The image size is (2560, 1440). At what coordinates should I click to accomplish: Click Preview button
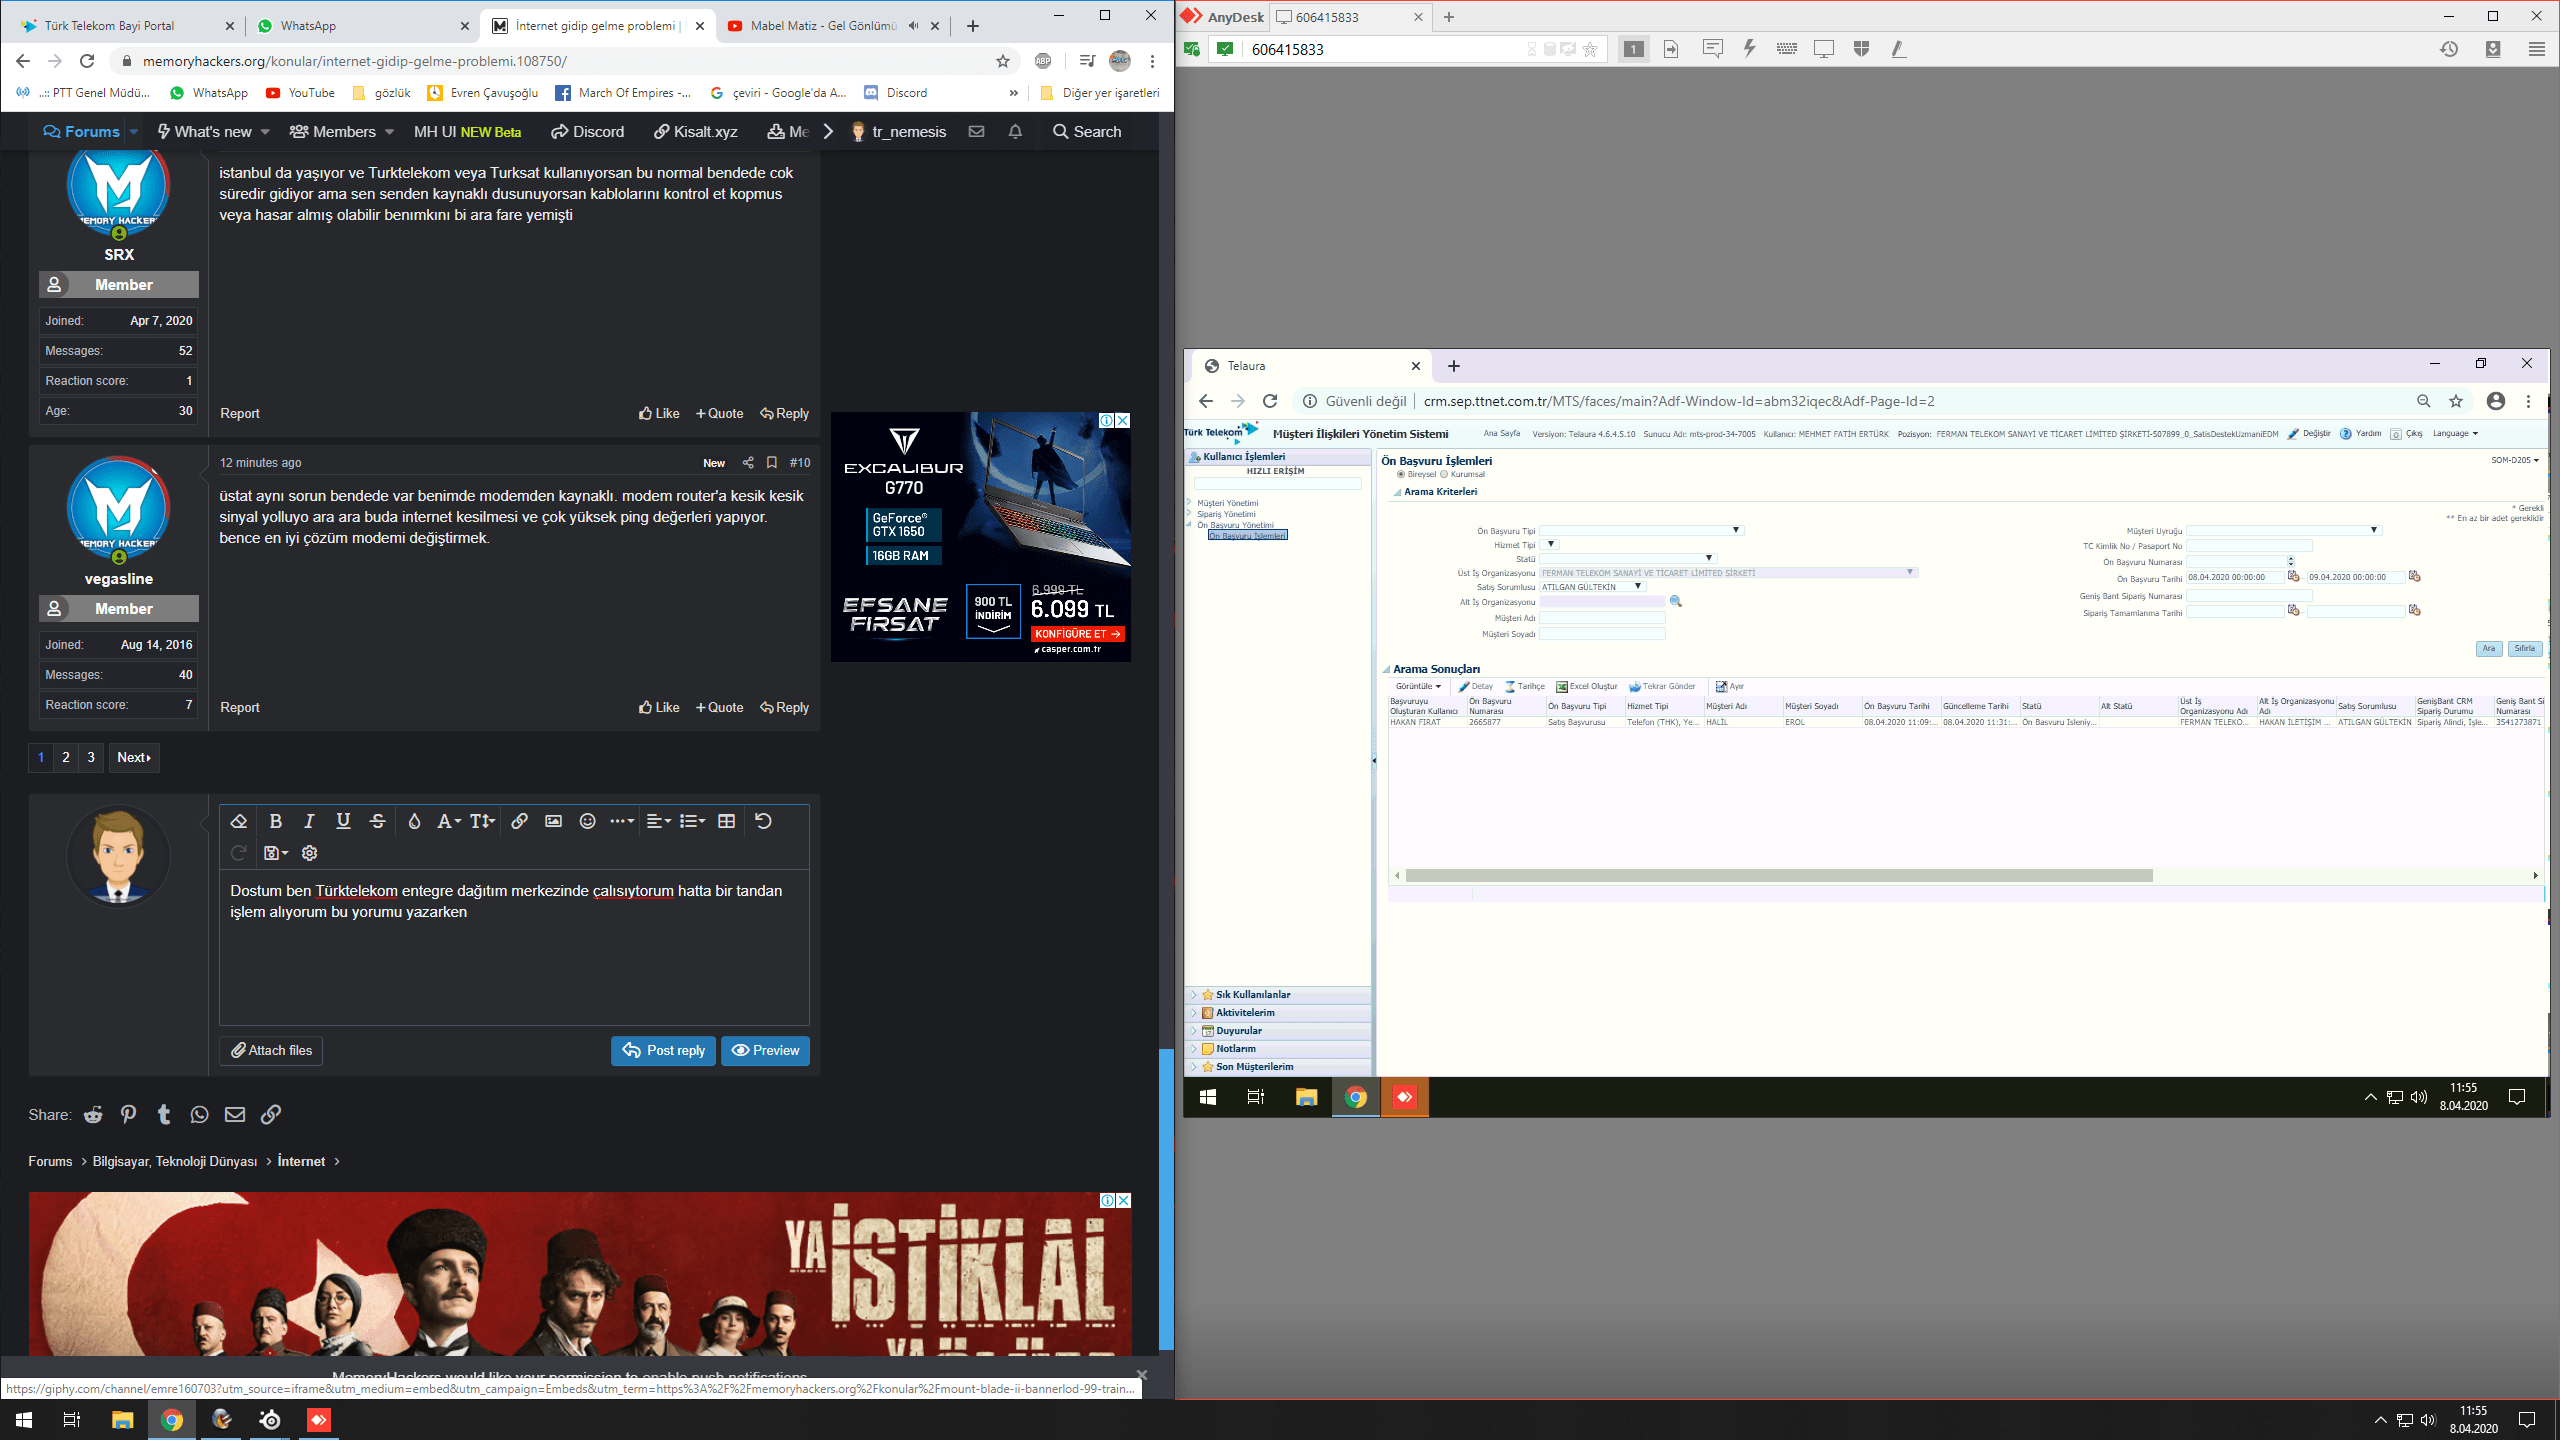[765, 1050]
